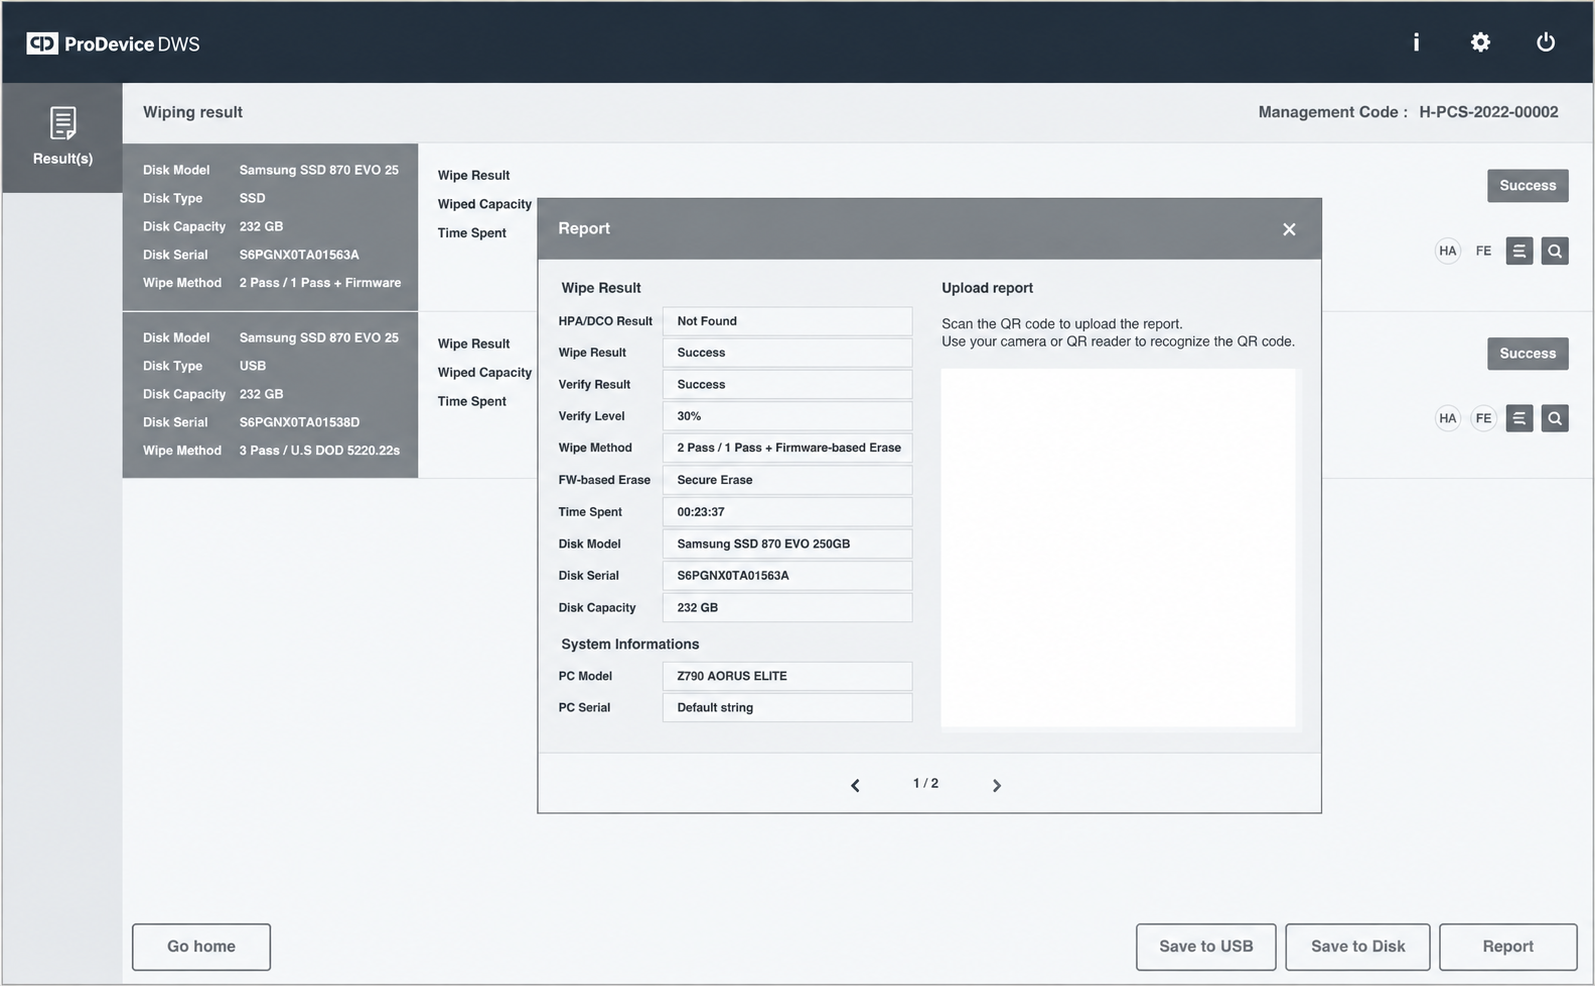Click the 'Wiping result' heading

[x=193, y=112]
